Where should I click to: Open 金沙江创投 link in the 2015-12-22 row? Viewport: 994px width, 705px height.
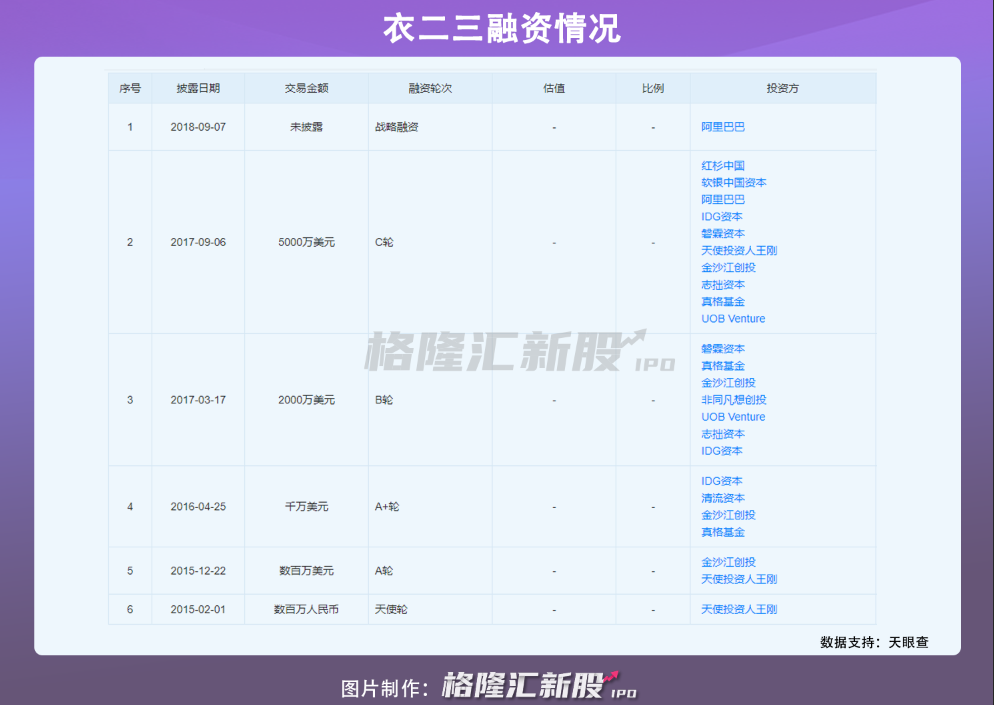[728, 562]
